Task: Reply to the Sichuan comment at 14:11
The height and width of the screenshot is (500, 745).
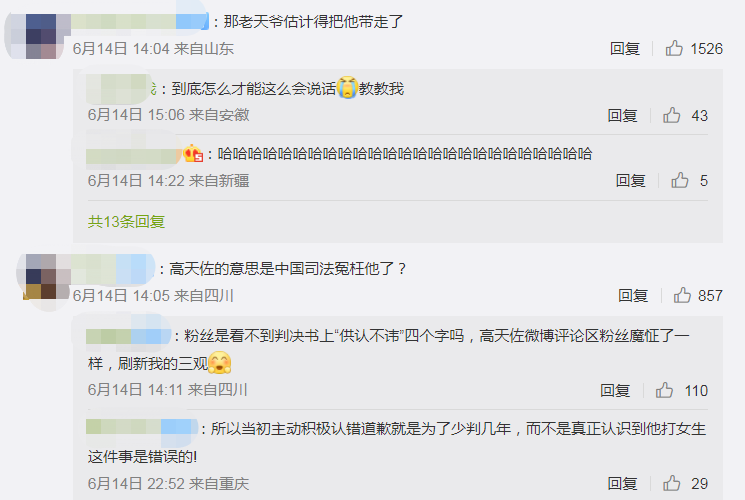Action: click(x=615, y=391)
